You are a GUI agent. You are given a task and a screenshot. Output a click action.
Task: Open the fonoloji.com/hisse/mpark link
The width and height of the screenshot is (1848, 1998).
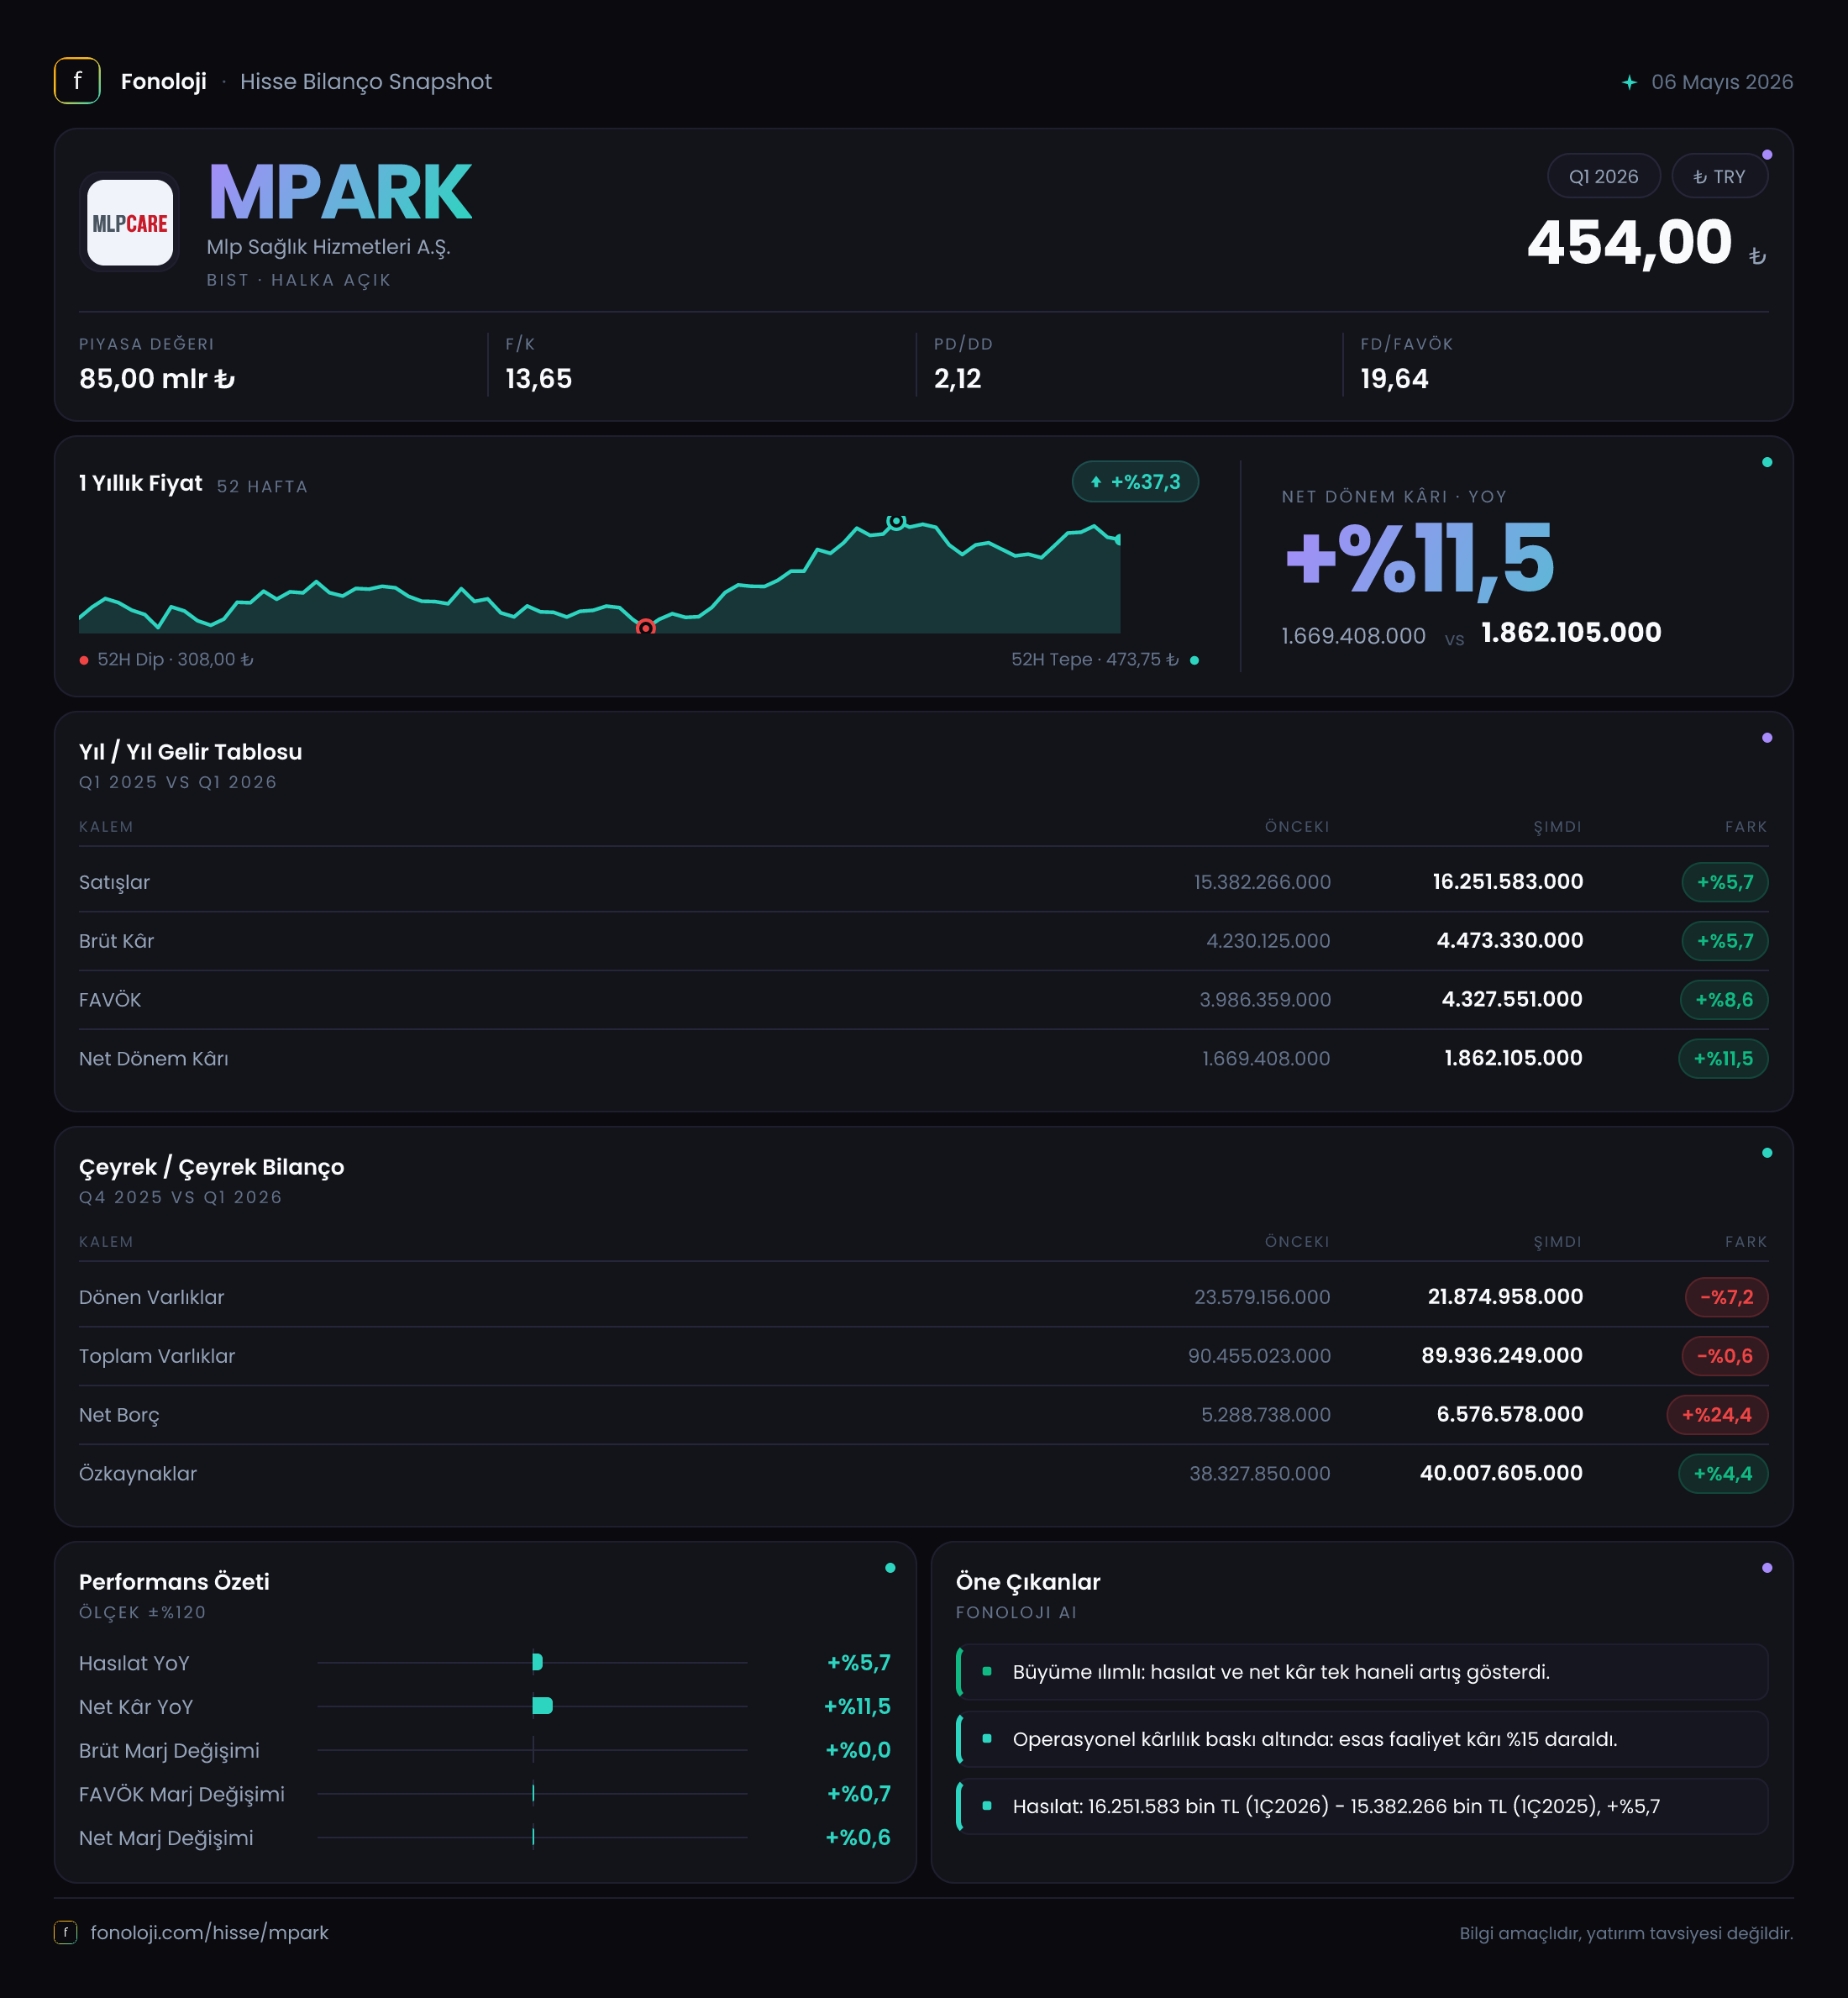point(209,1932)
